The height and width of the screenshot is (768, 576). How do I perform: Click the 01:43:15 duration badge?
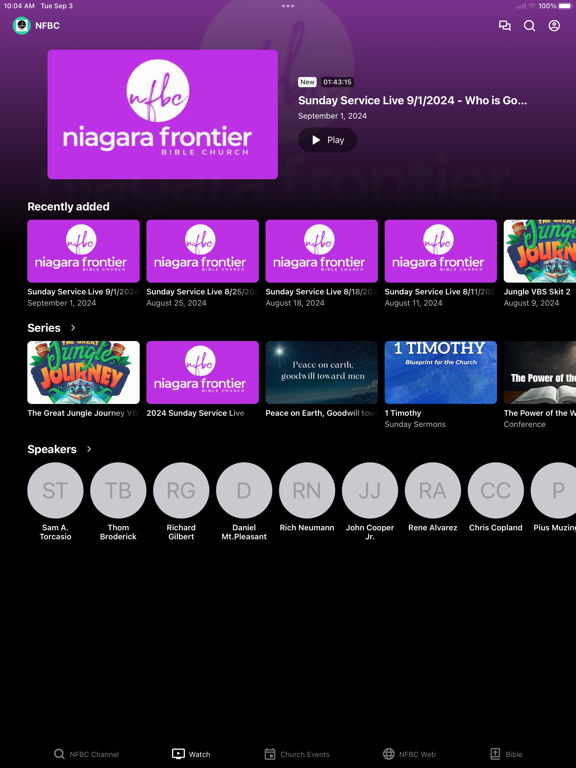click(x=337, y=82)
